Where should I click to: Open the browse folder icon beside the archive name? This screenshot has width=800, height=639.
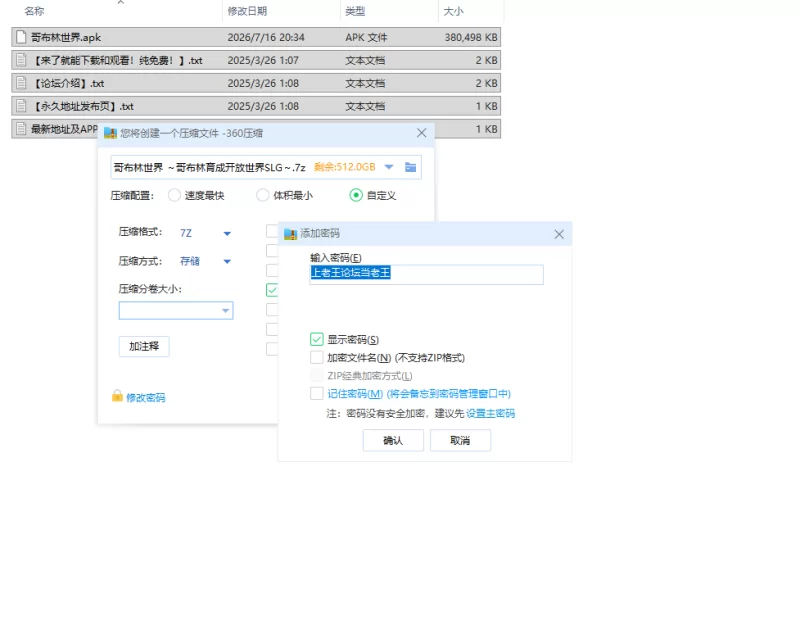click(410, 167)
